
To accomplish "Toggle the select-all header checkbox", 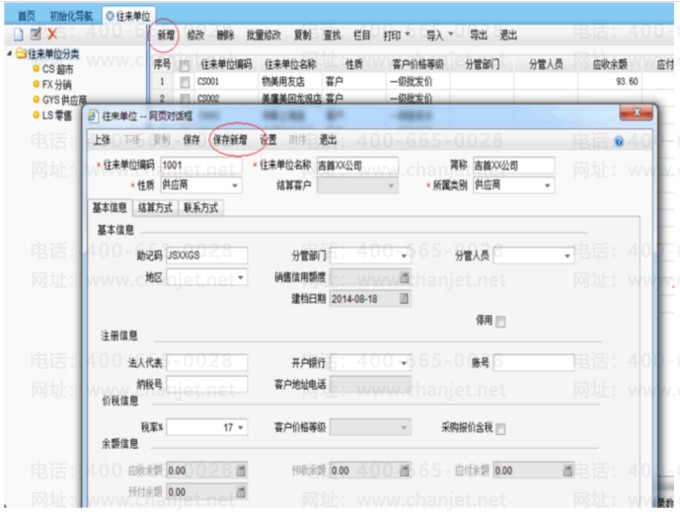I will [x=184, y=66].
